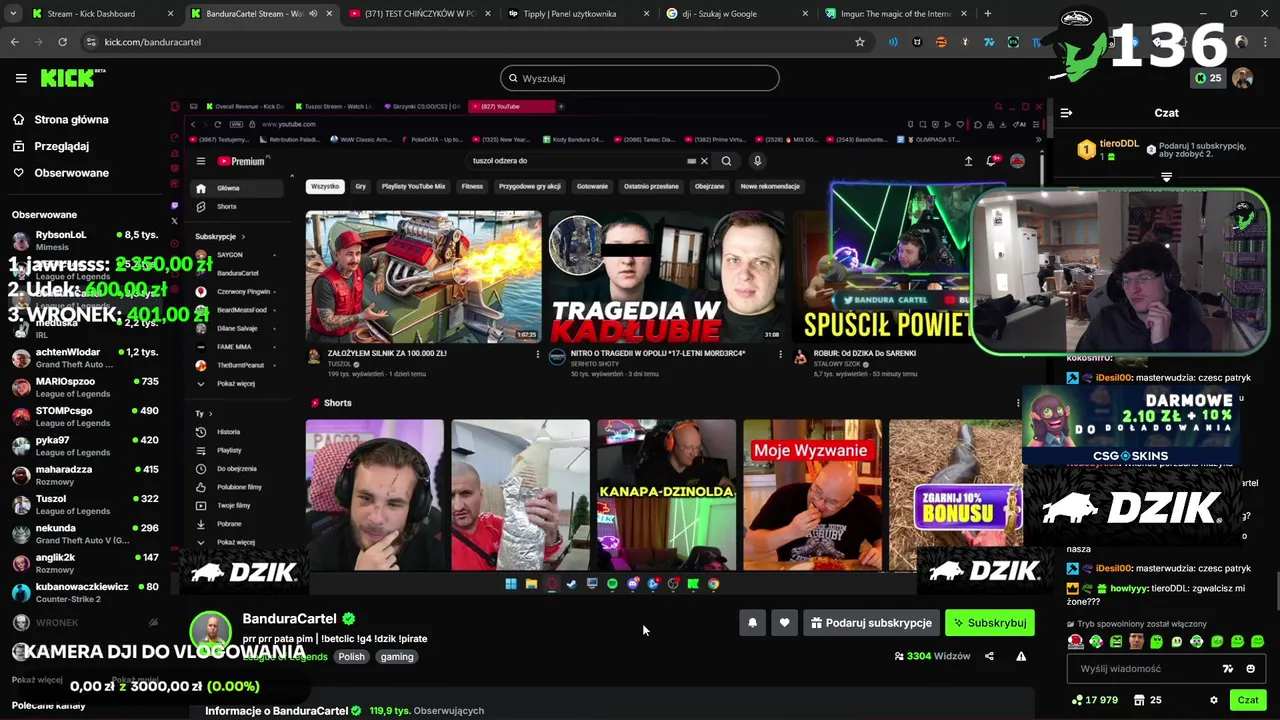Image resolution: width=1280 pixels, height=720 pixels.
Task: Open kubanowaczkiewicz channel in sidebar
Action: click(84, 592)
